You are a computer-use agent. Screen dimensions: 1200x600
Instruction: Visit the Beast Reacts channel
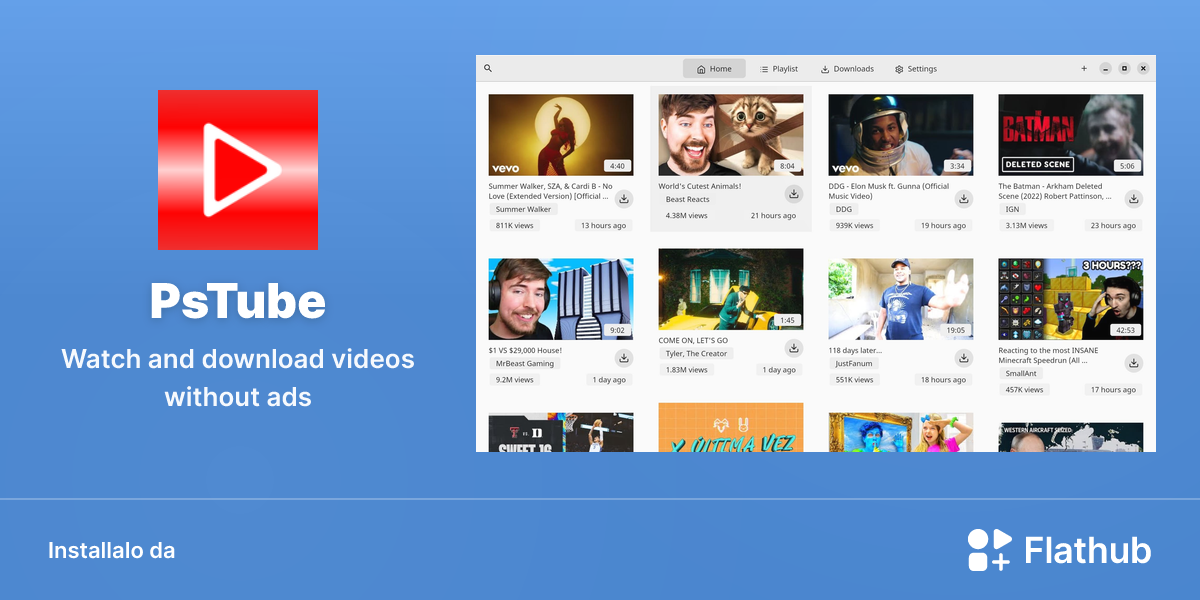688,200
